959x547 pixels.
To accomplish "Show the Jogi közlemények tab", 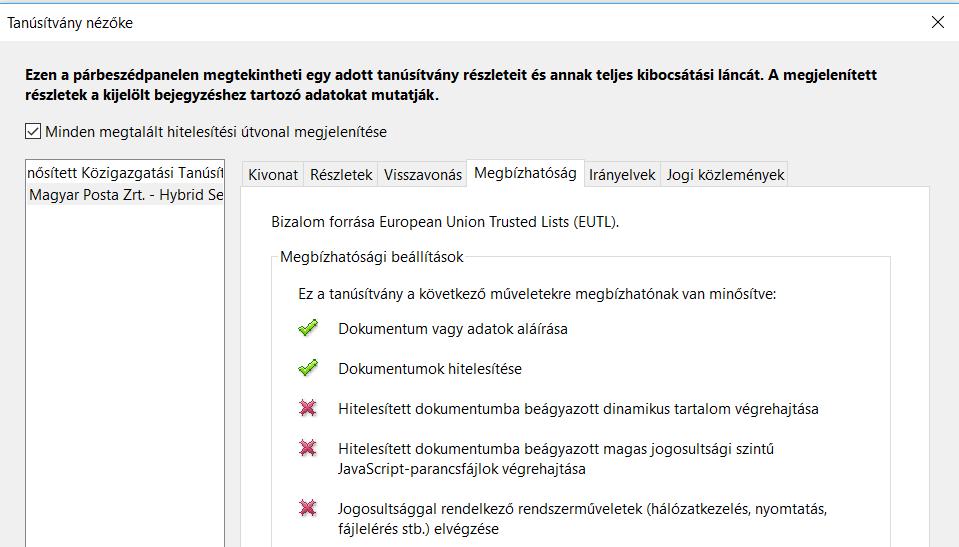I will pyautogui.click(x=725, y=174).
